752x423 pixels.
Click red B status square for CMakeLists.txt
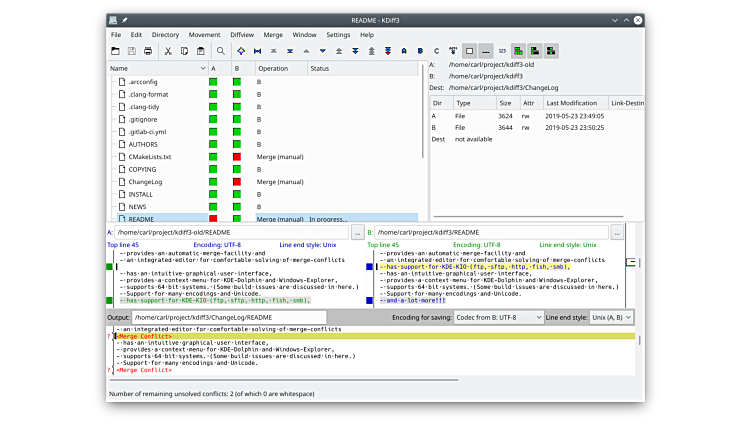tap(237, 157)
